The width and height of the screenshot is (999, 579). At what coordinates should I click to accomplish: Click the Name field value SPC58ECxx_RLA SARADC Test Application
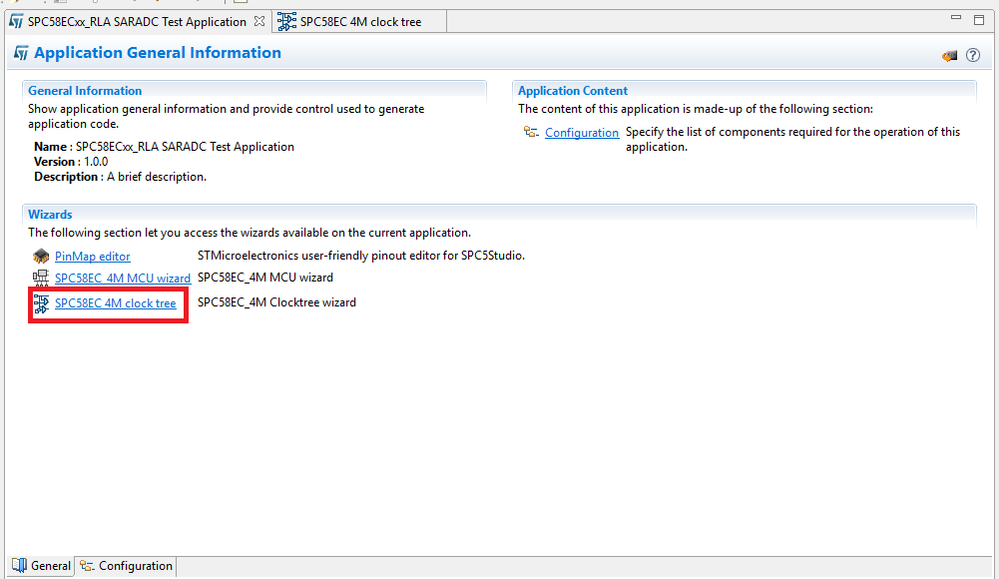tap(185, 147)
